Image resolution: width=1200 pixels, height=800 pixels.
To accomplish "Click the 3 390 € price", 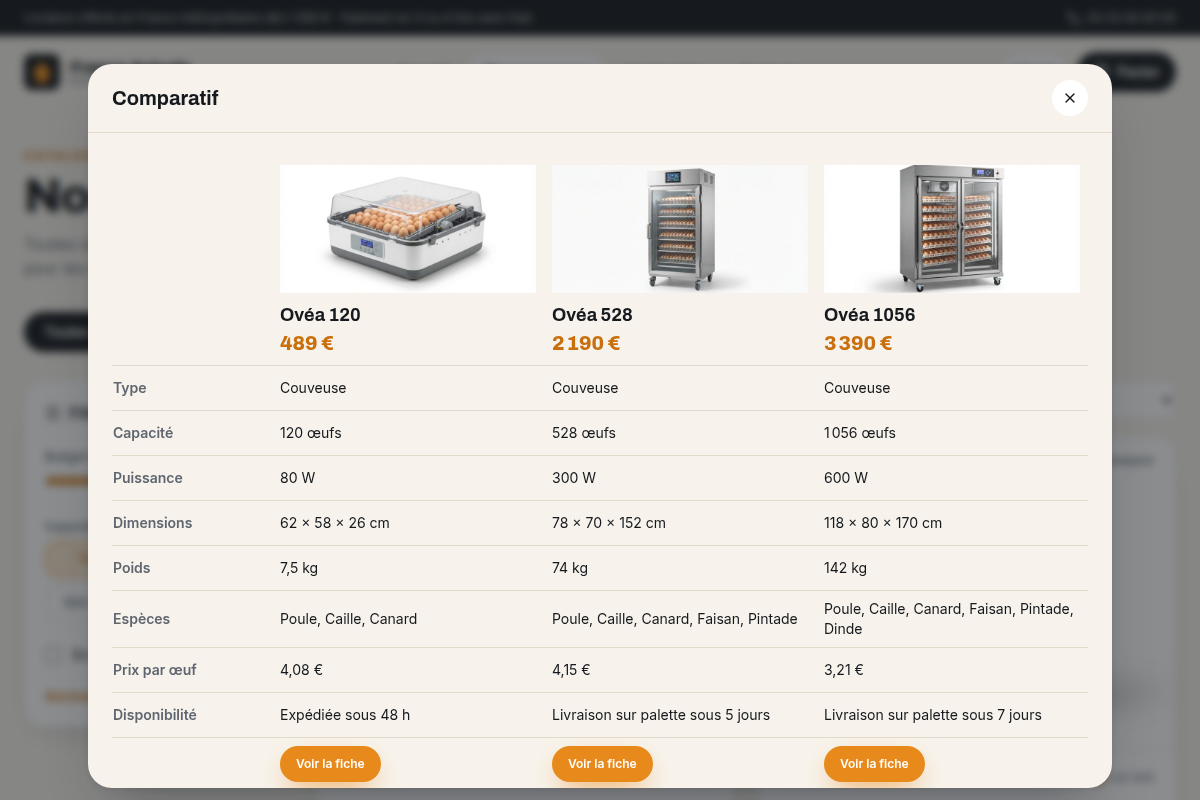I will [858, 343].
